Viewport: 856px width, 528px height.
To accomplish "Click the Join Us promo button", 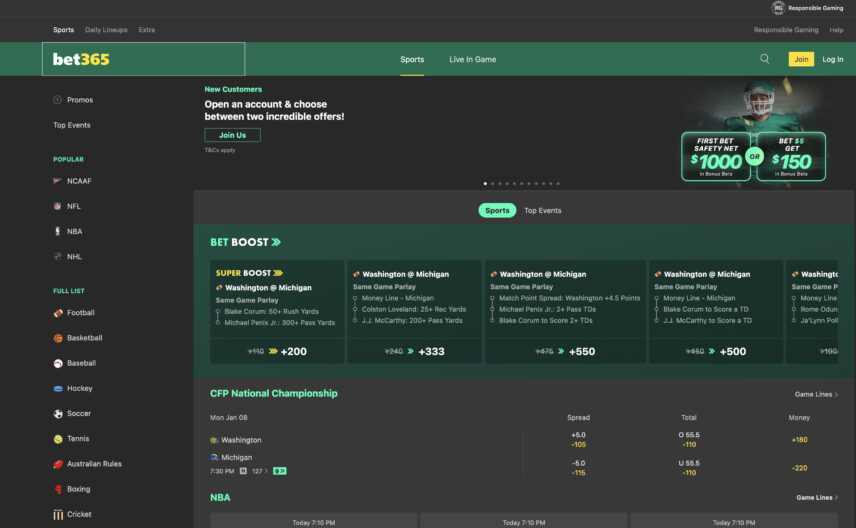I will point(232,135).
